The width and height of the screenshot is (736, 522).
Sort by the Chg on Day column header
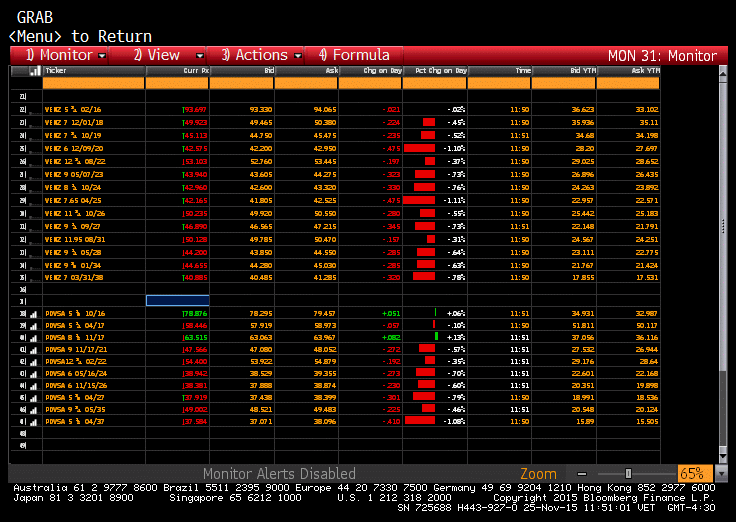[x=370, y=71]
